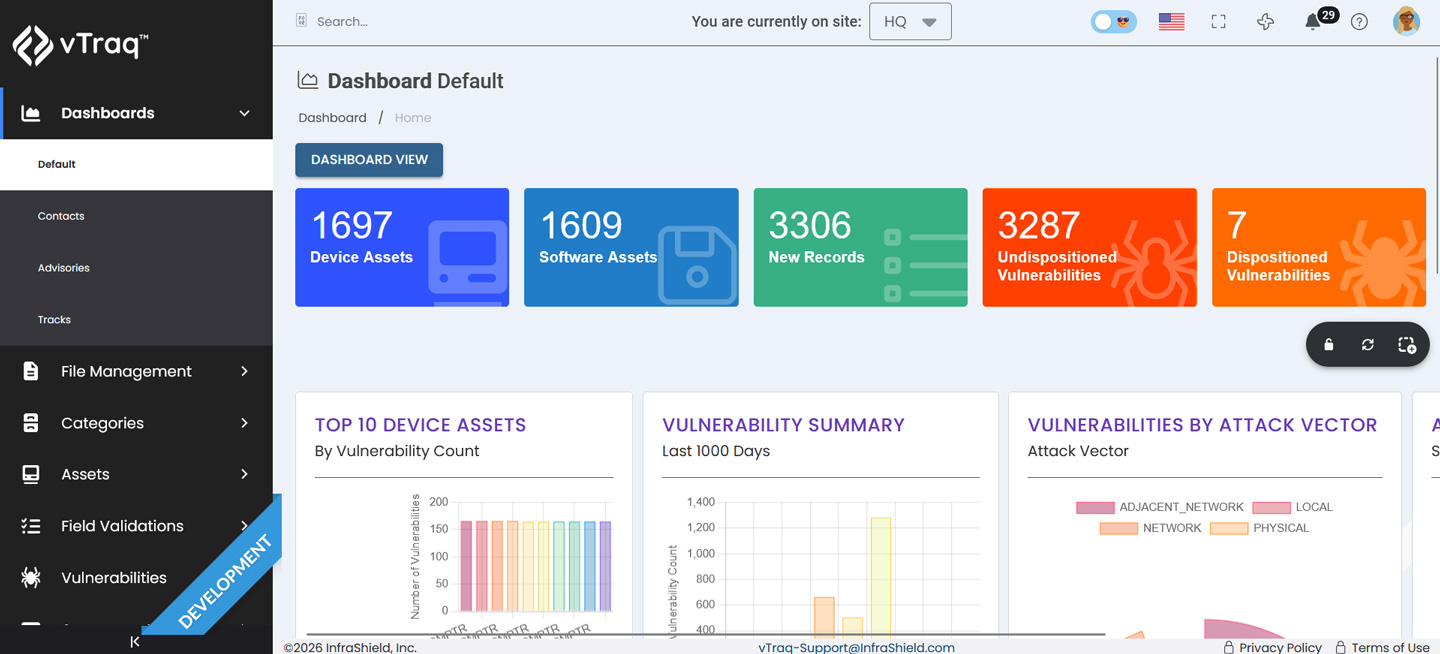Click the lock icon beside Privacy Policy

pos(1228,647)
